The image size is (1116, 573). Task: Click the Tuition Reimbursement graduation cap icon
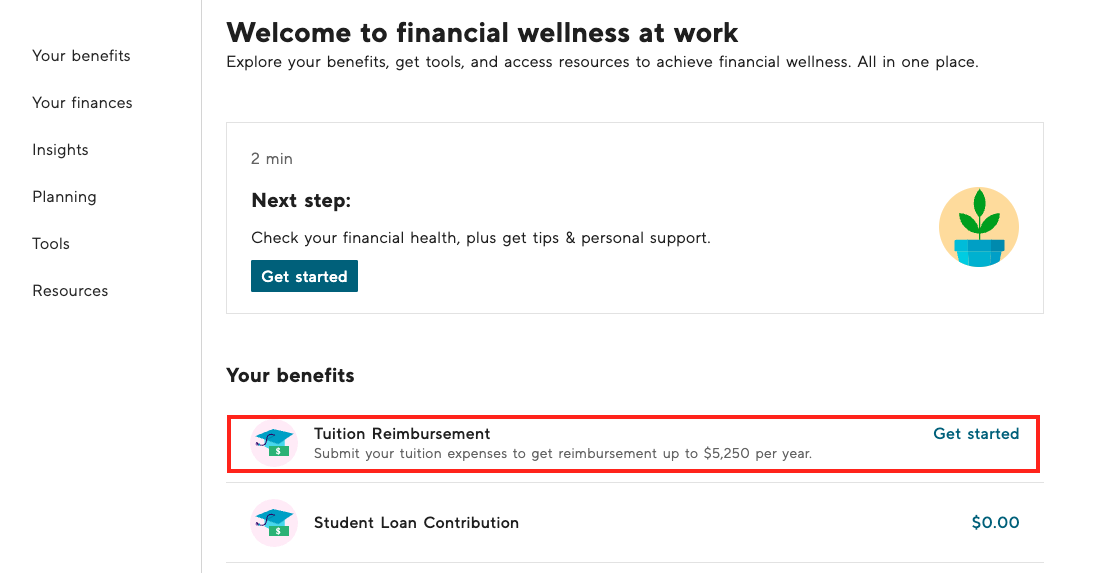pyautogui.click(x=273, y=443)
